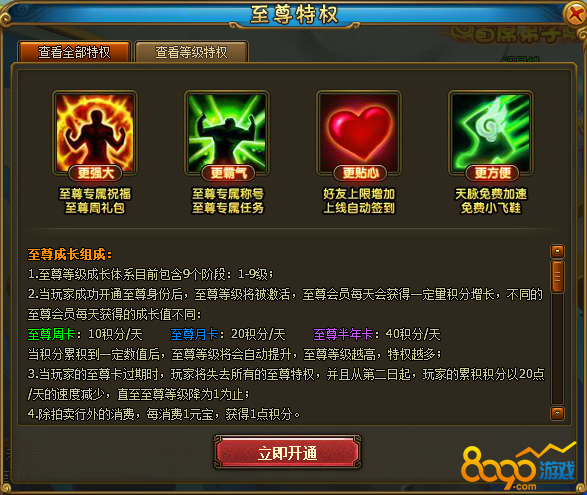Switch to 查看全部特权 tab
Image resolution: width=587 pixels, height=495 pixels.
tap(74, 52)
